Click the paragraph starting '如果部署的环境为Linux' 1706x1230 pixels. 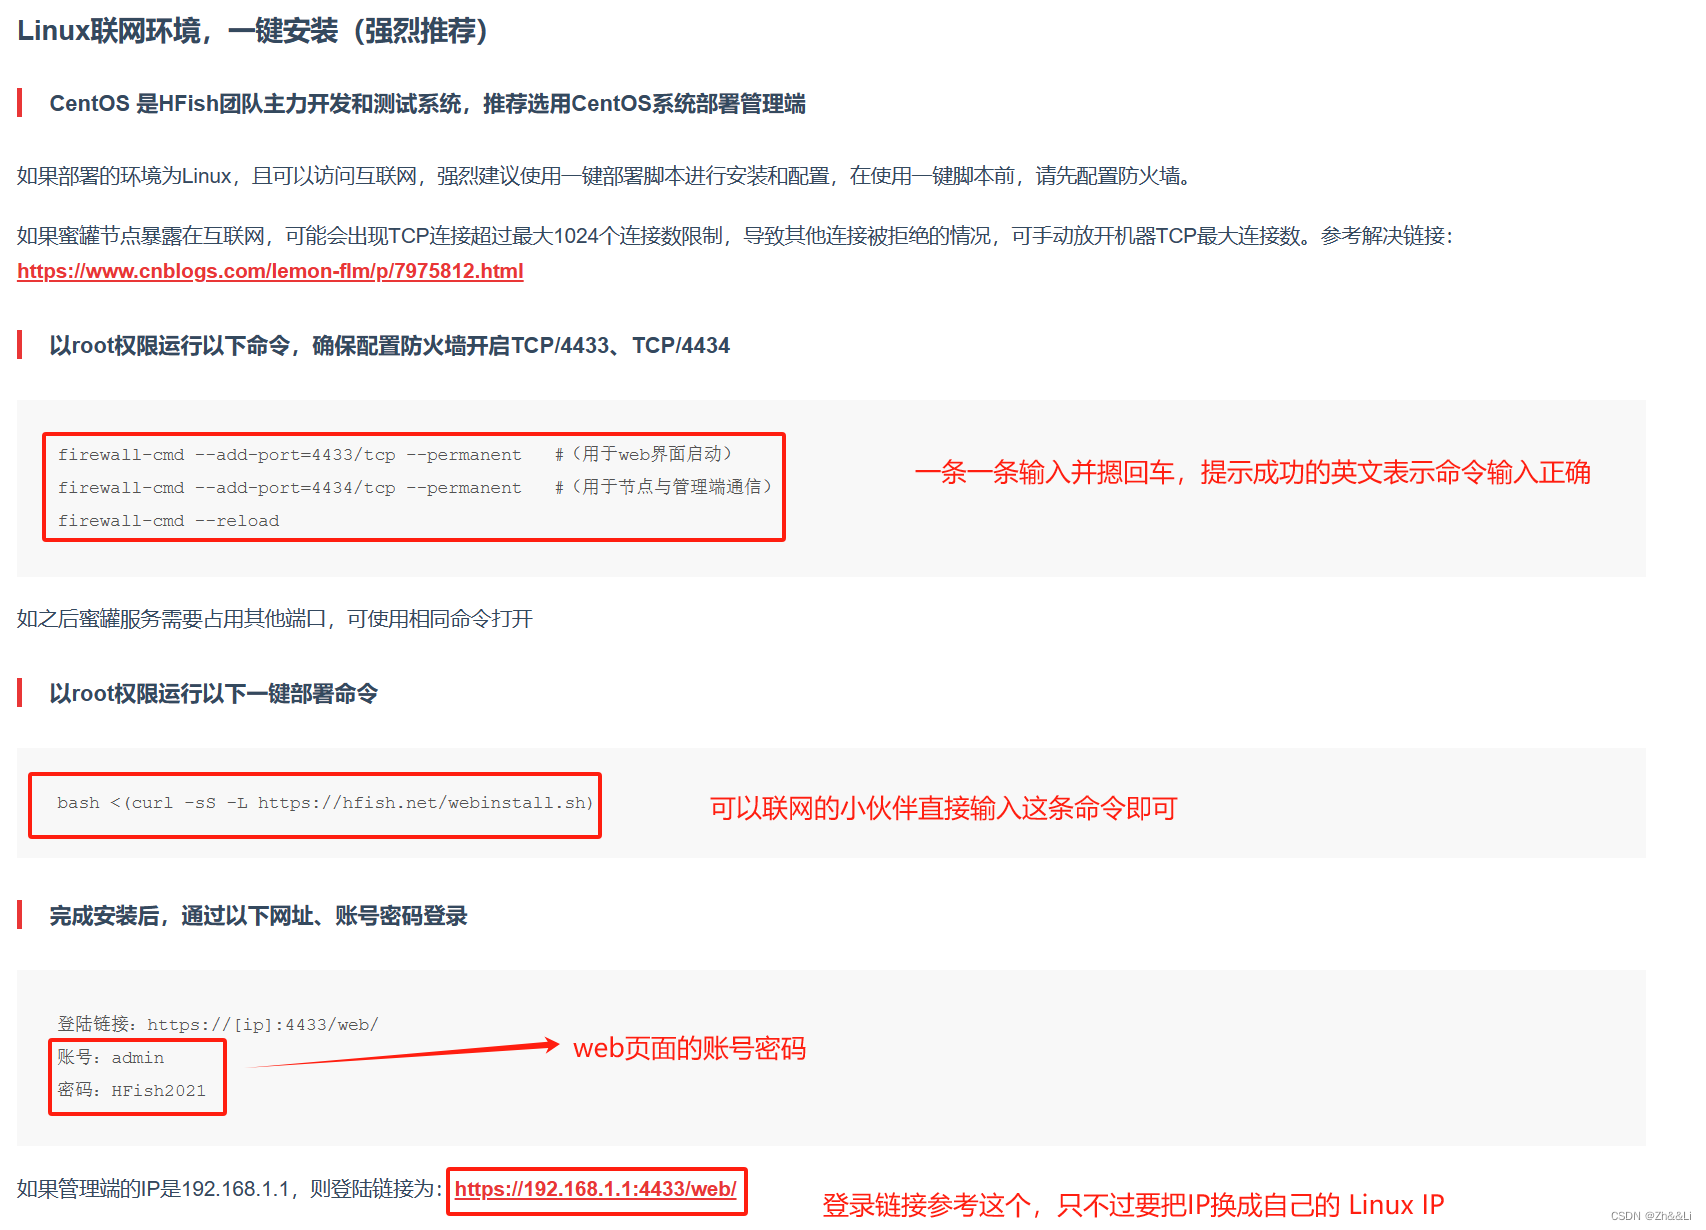pyautogui.click(x=606, y=176)
